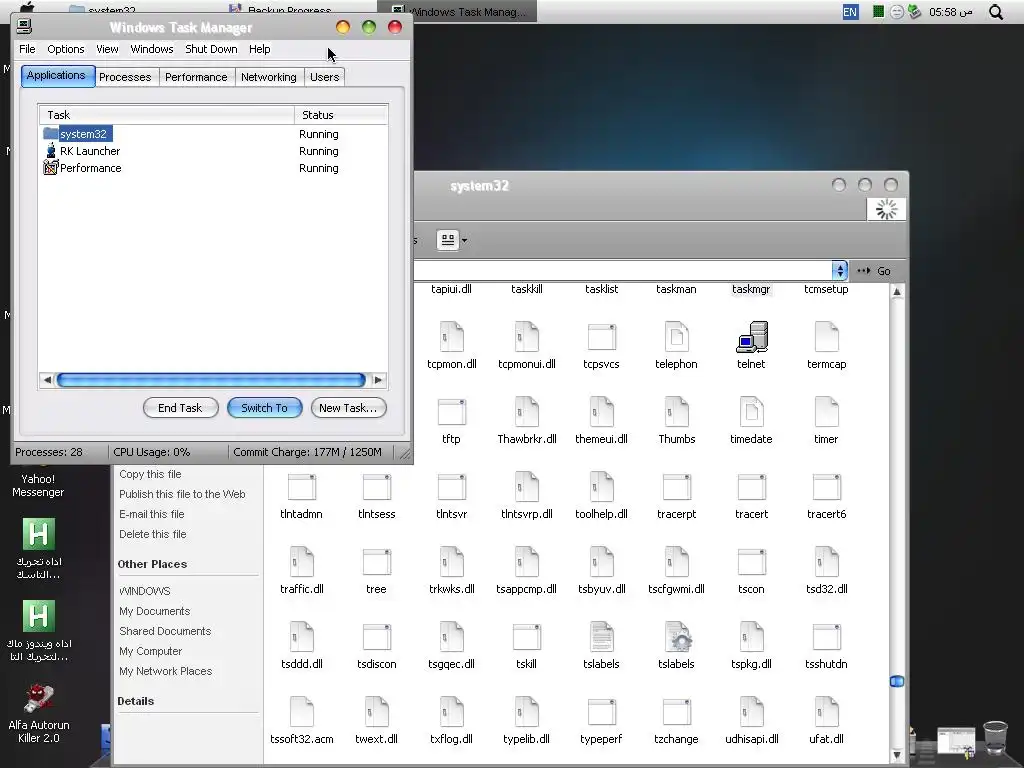Screen dimensions: 1024x768
Task: Click Delete this file link
Action: pyautogui.click(x=153, y=534)
